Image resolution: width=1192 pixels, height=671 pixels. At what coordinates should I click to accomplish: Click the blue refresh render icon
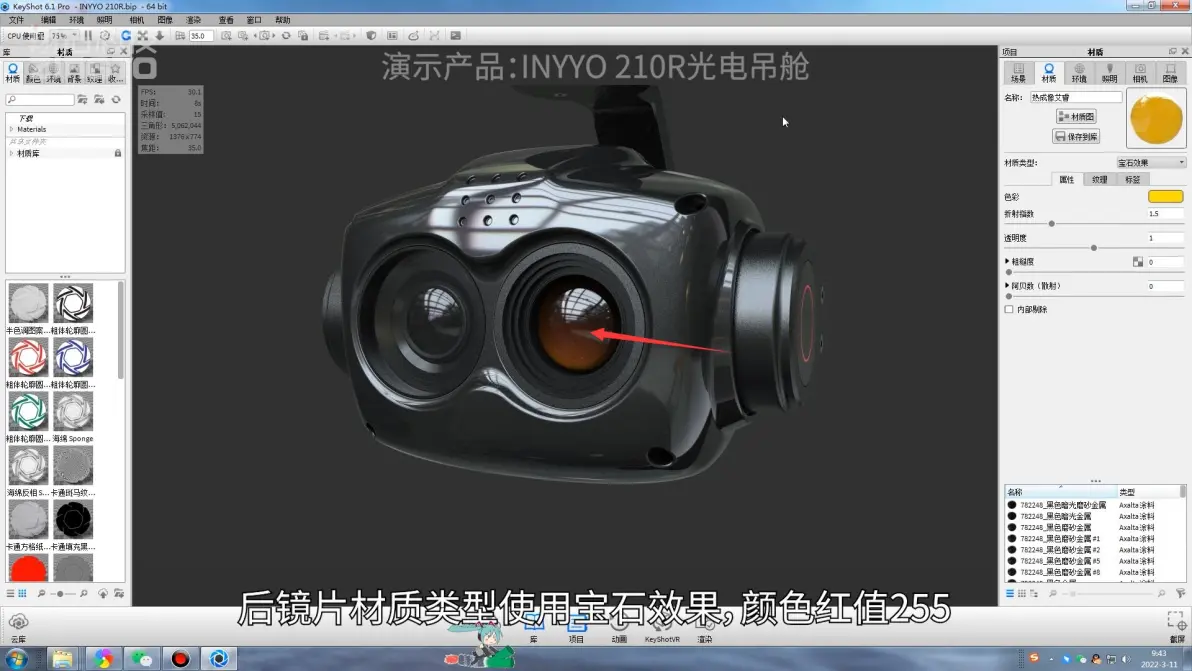pyautogui.click(x=126, y=36)
